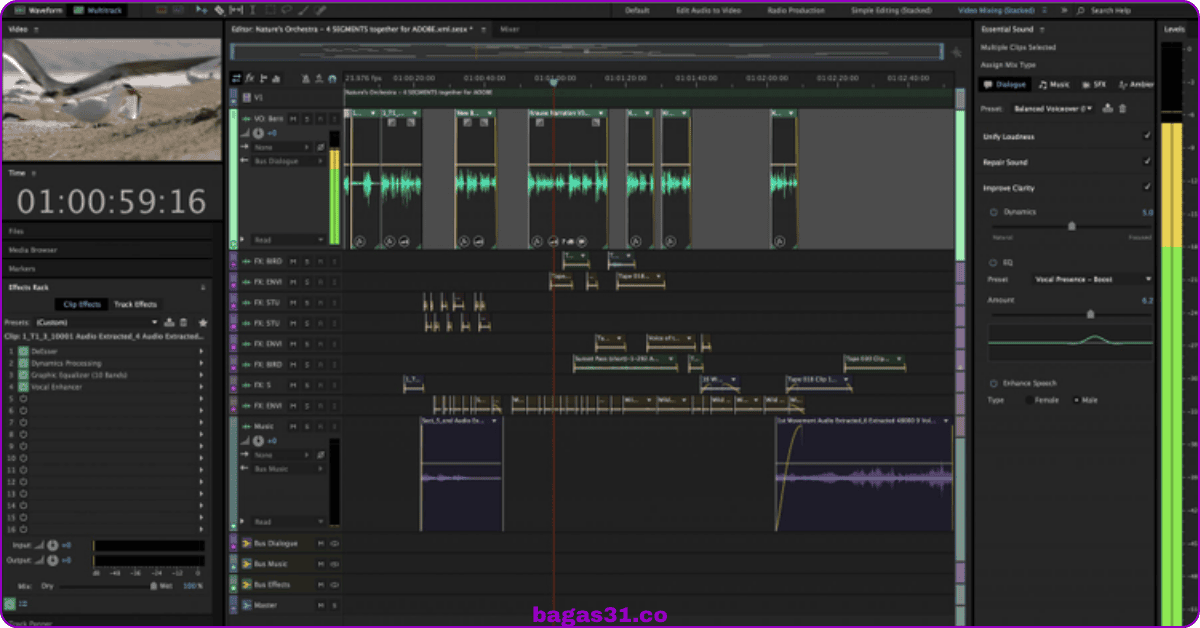Toggle the snapping magnet icon
This screenshot has width=1200, height=628.
pyautogui.click(x=332, y=78)
